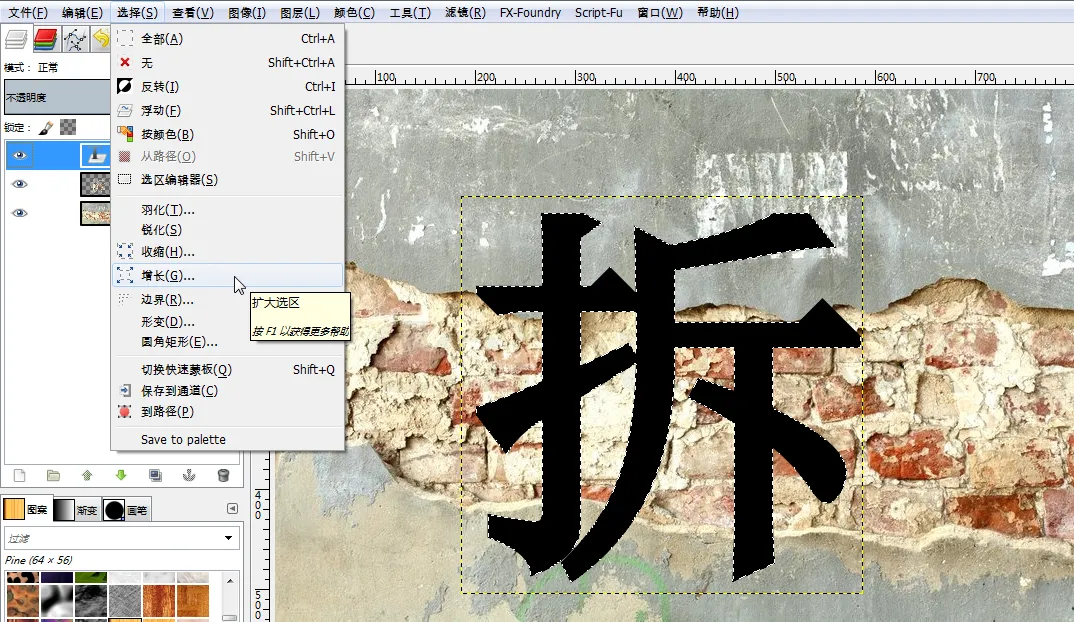Choose To Path (到路径) entry
Viewport: 1074px width, 622px height.
tap(227, 412)
